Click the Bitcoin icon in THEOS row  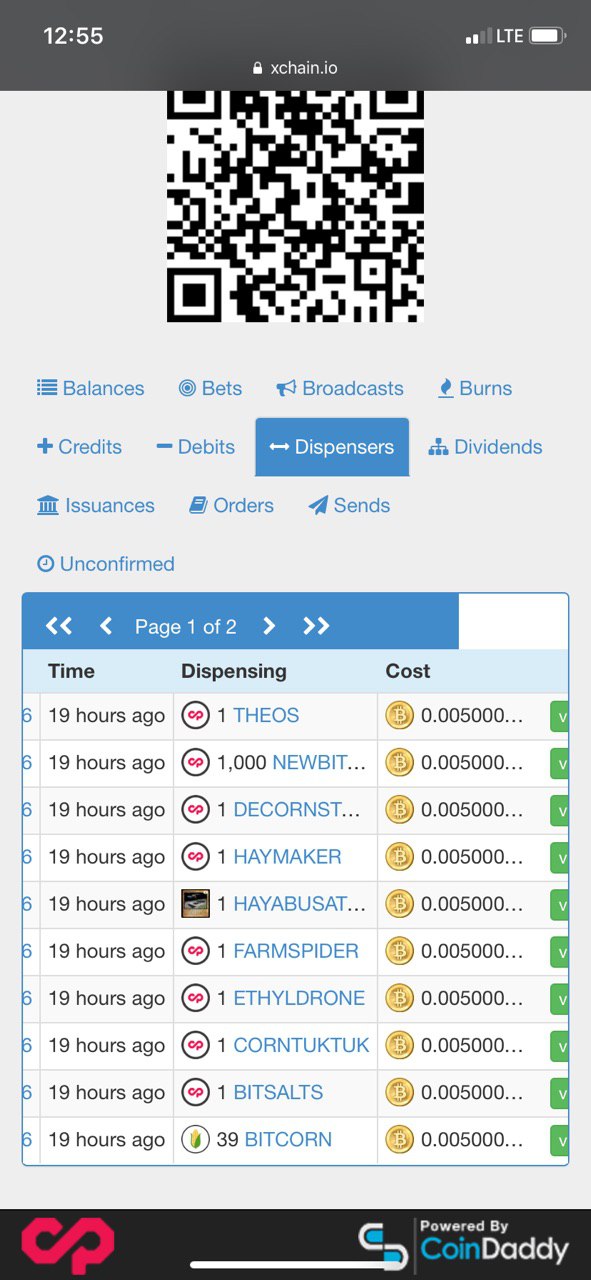[400, 715]
